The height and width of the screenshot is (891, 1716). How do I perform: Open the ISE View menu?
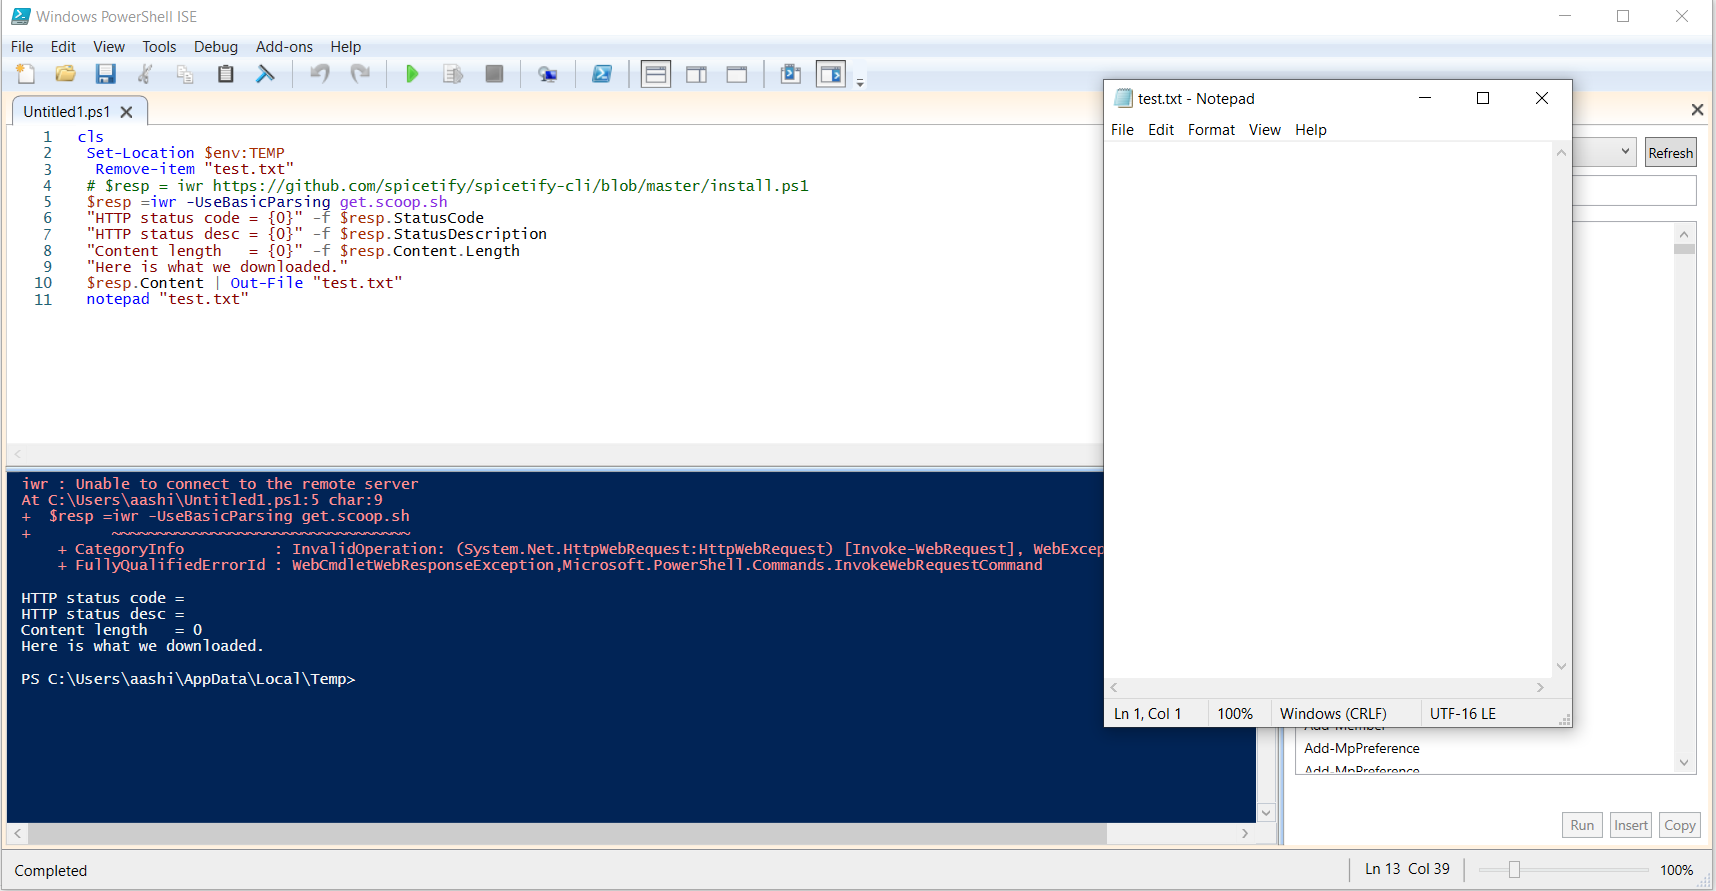pos(109,47)
